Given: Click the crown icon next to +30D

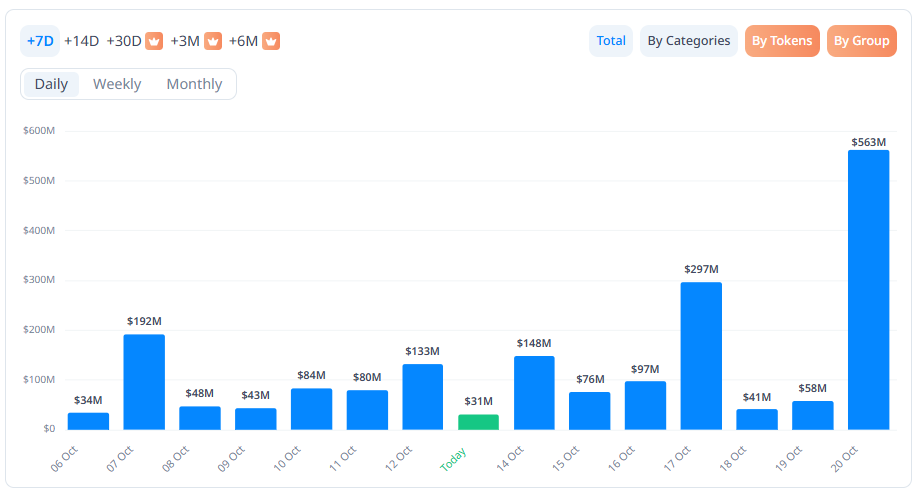Looking at the screenshot, I should click(154, 41).
